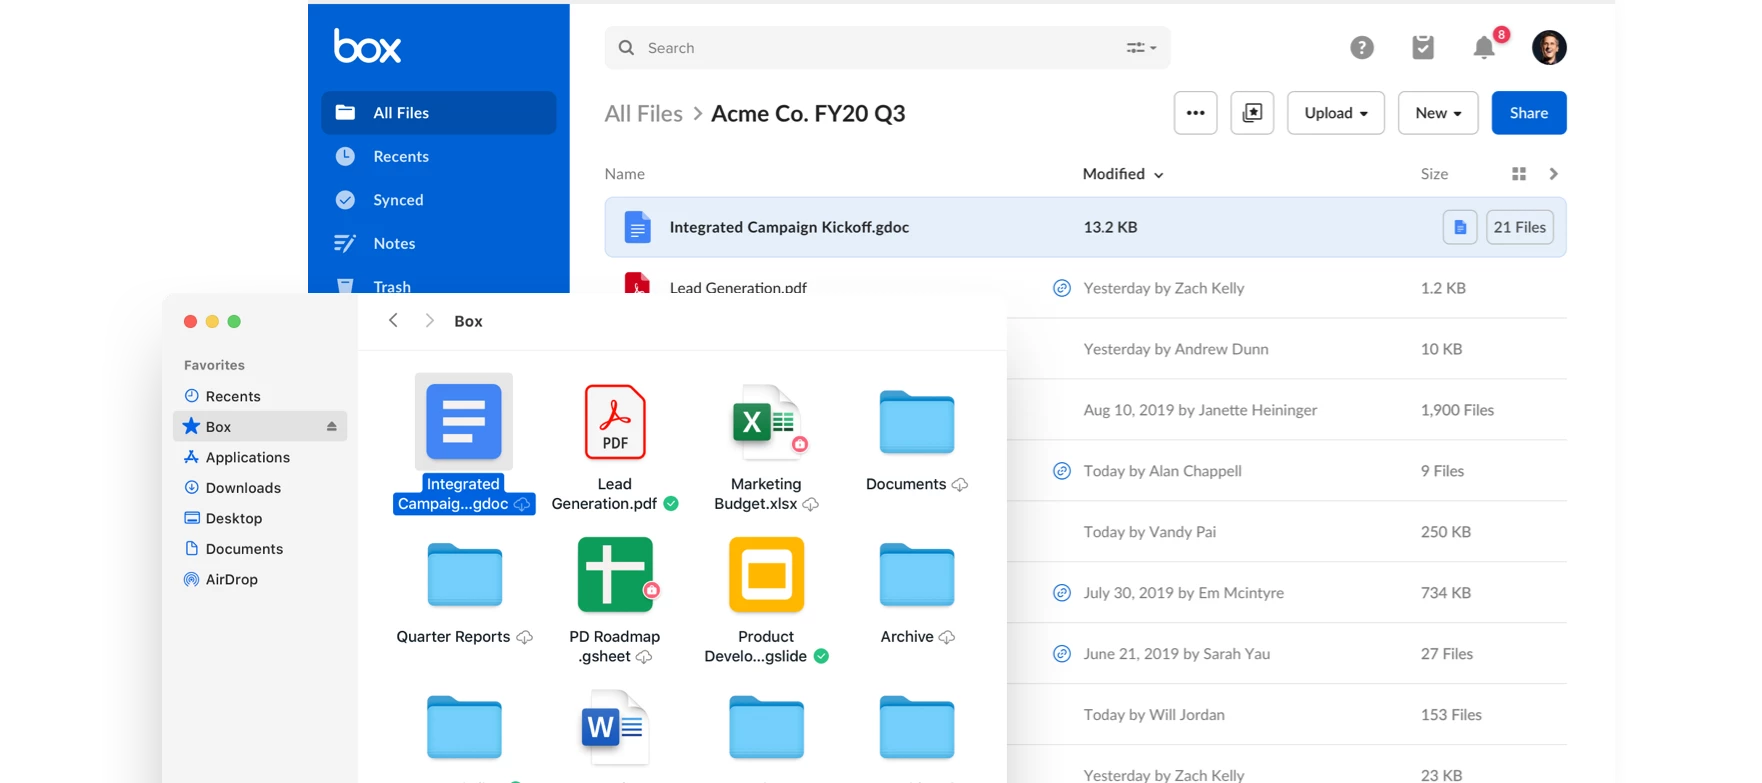1762x783 pixels.
Task: Open AirDrop in Finder sidebar
Action: [x=221, y=579]
